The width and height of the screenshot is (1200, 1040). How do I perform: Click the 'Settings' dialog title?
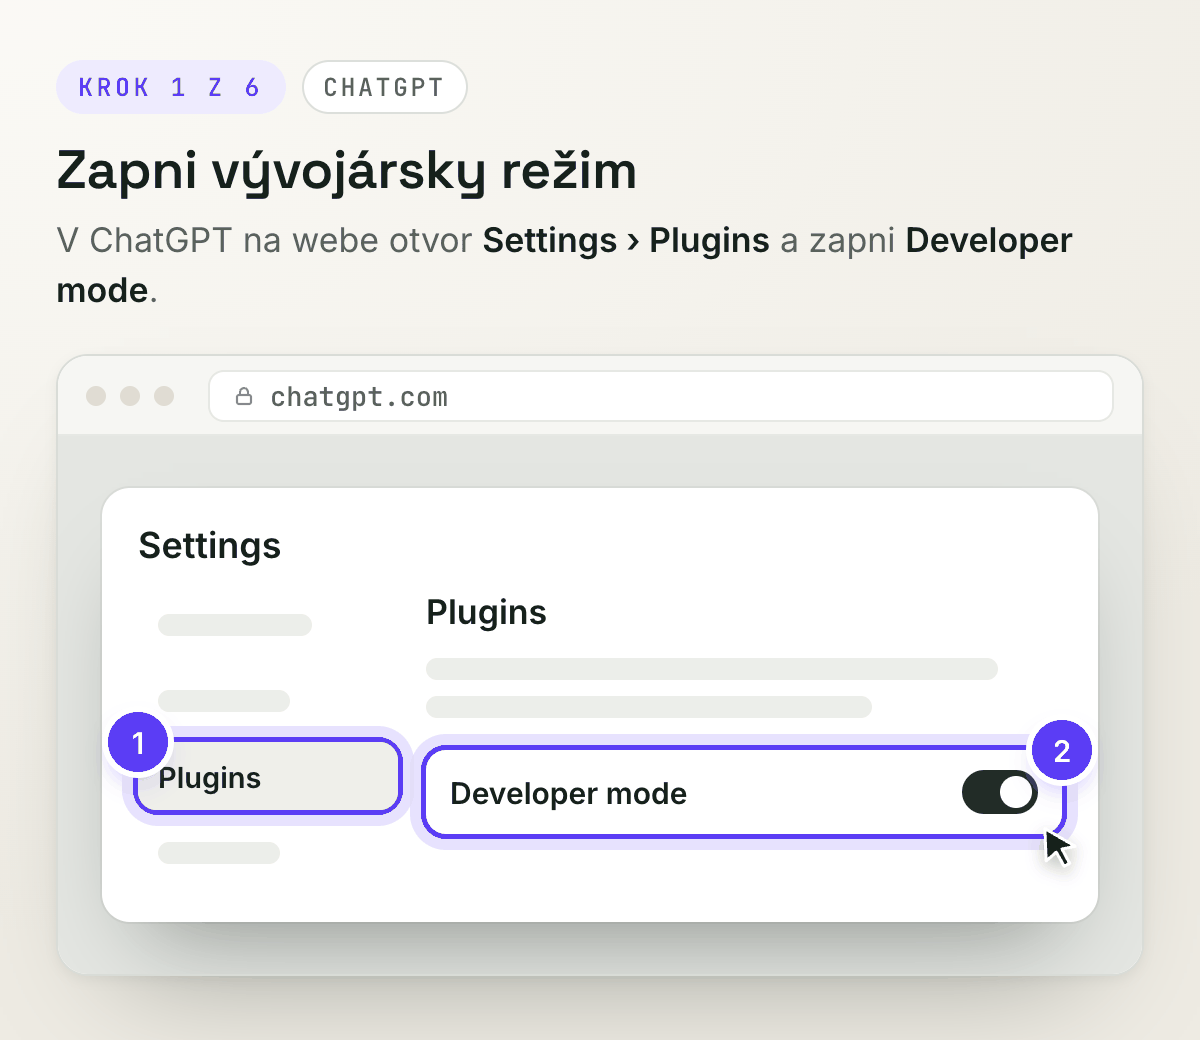click(210, 546)
